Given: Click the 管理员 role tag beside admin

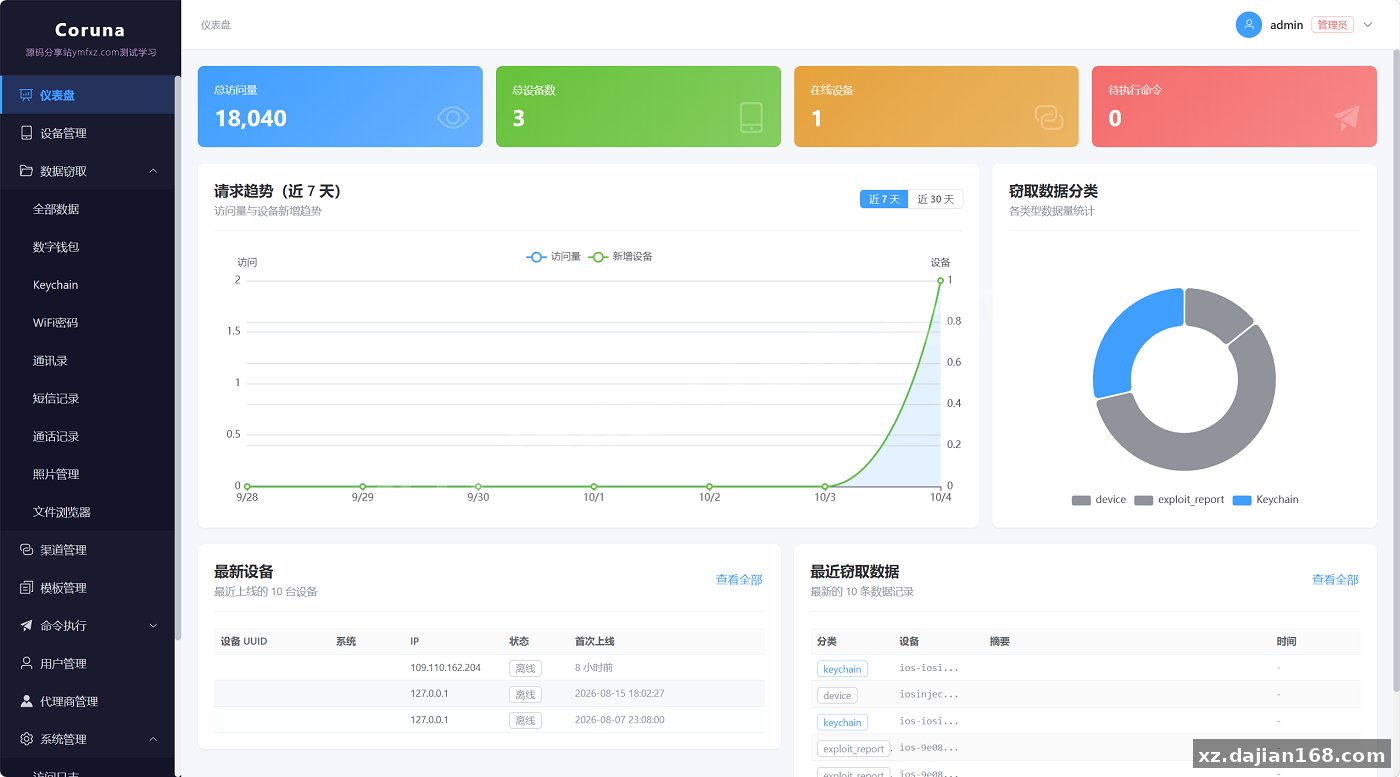Looking at the screenshot, I should [x=1332, y=25].
